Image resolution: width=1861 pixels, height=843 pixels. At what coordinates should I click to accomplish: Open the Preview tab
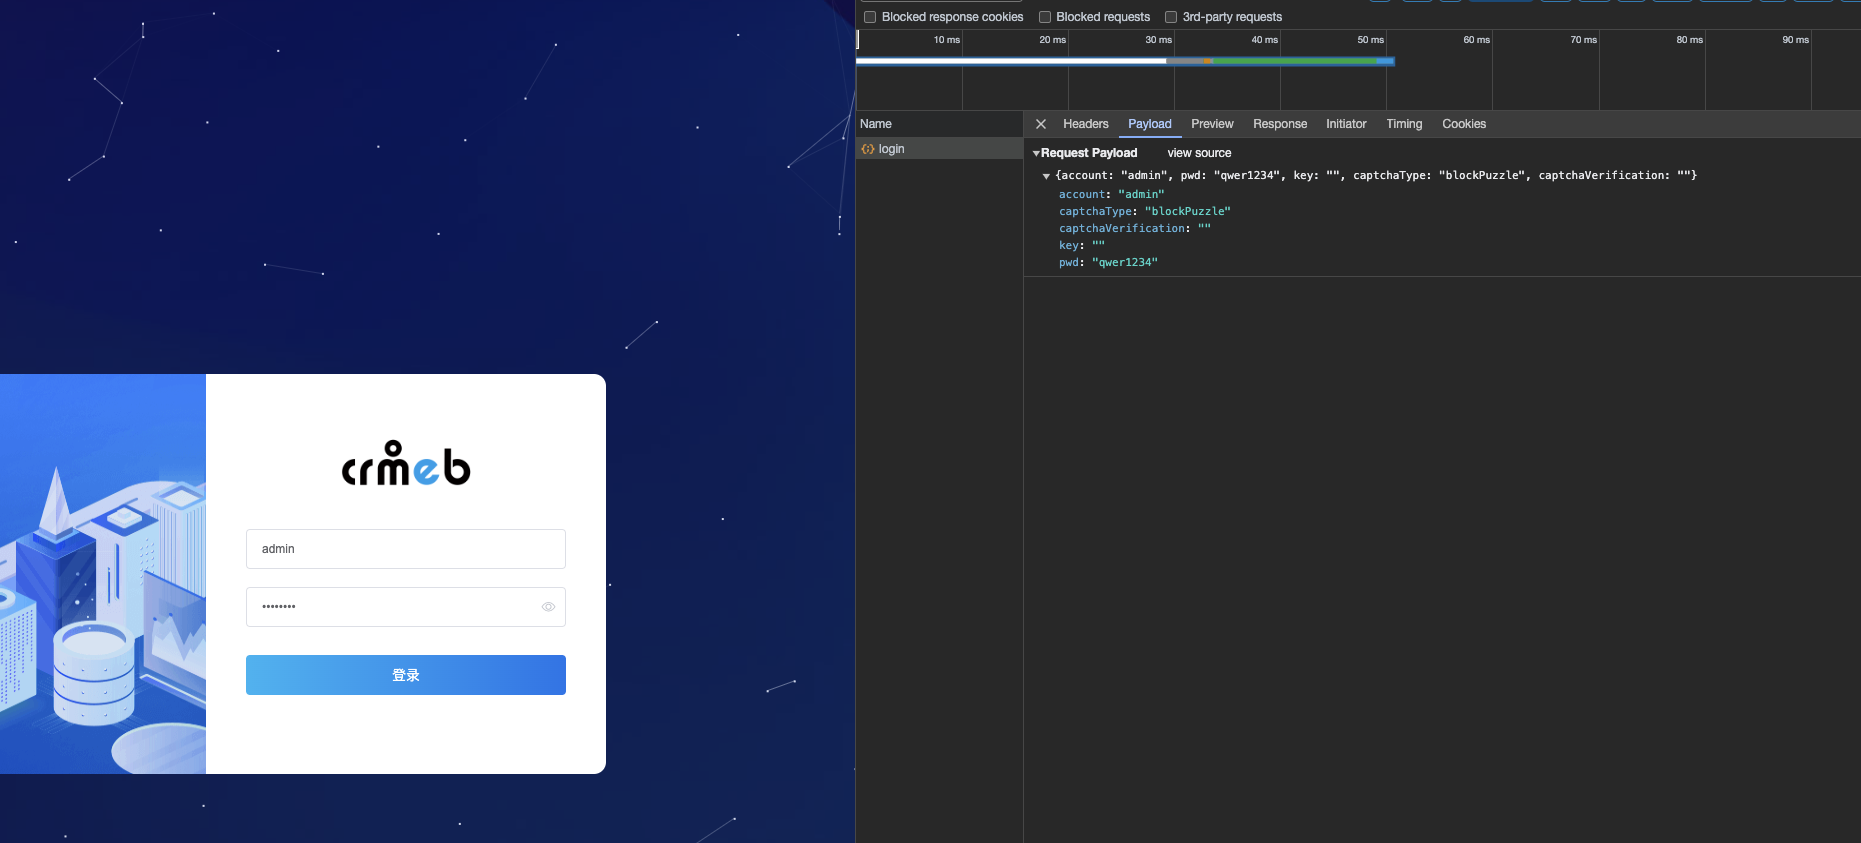(x=1212, y=124)
